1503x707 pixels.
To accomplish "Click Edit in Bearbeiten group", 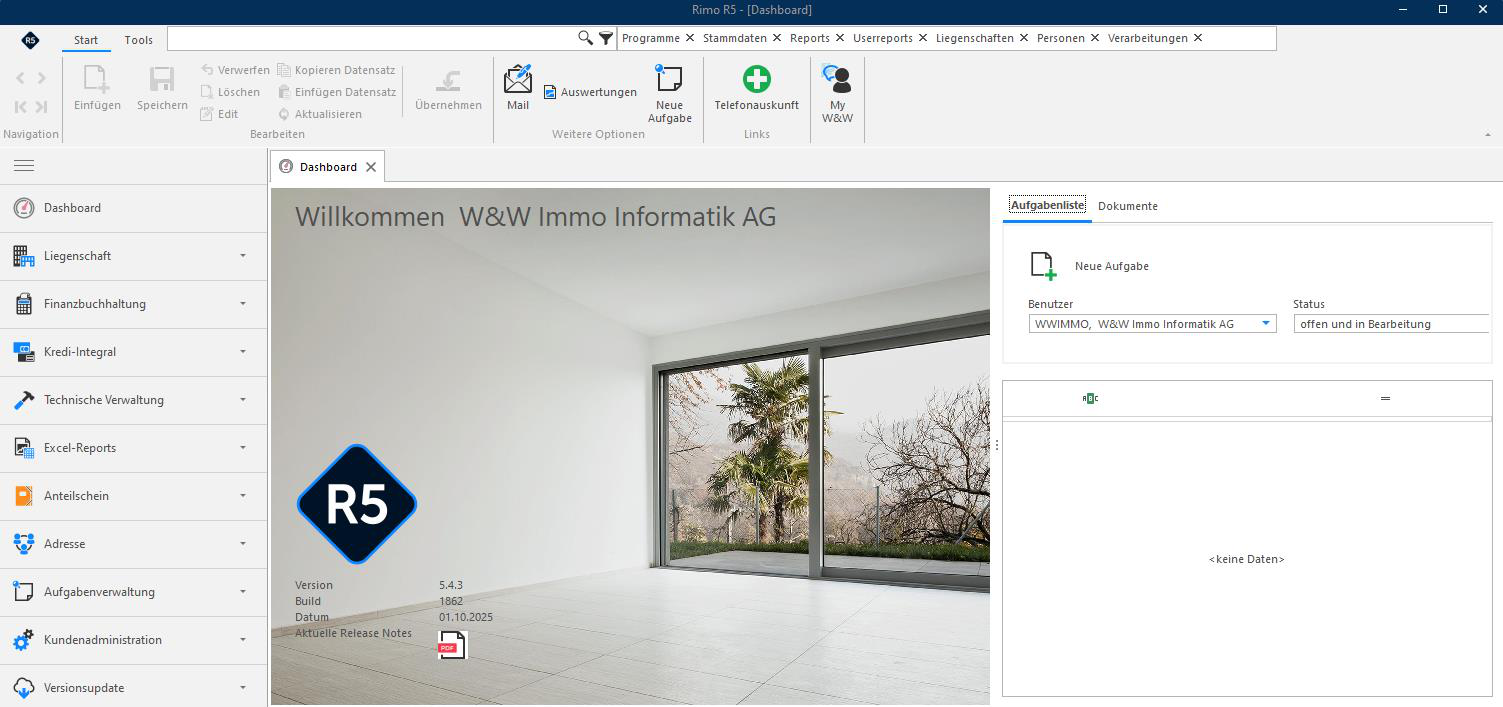I will coord(219,114).
